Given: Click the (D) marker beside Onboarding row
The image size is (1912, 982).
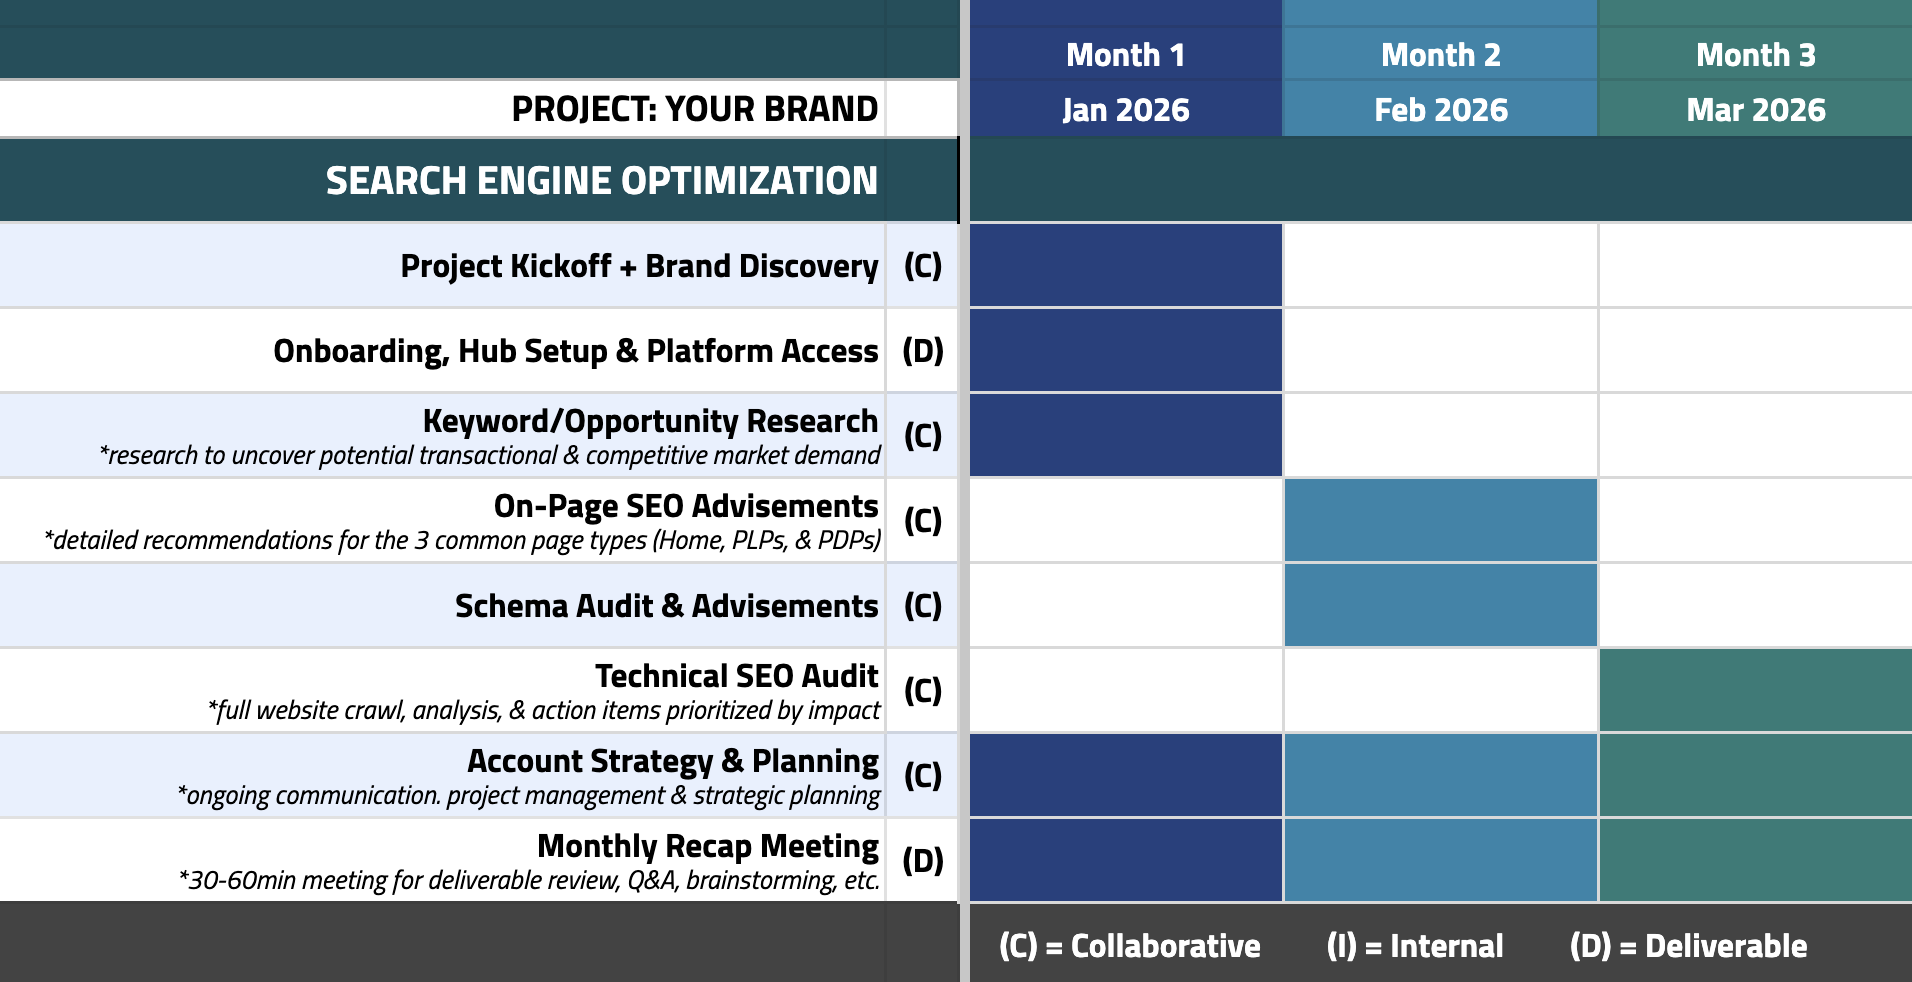Looking at the screenshot, I should [x=922, y=351].
